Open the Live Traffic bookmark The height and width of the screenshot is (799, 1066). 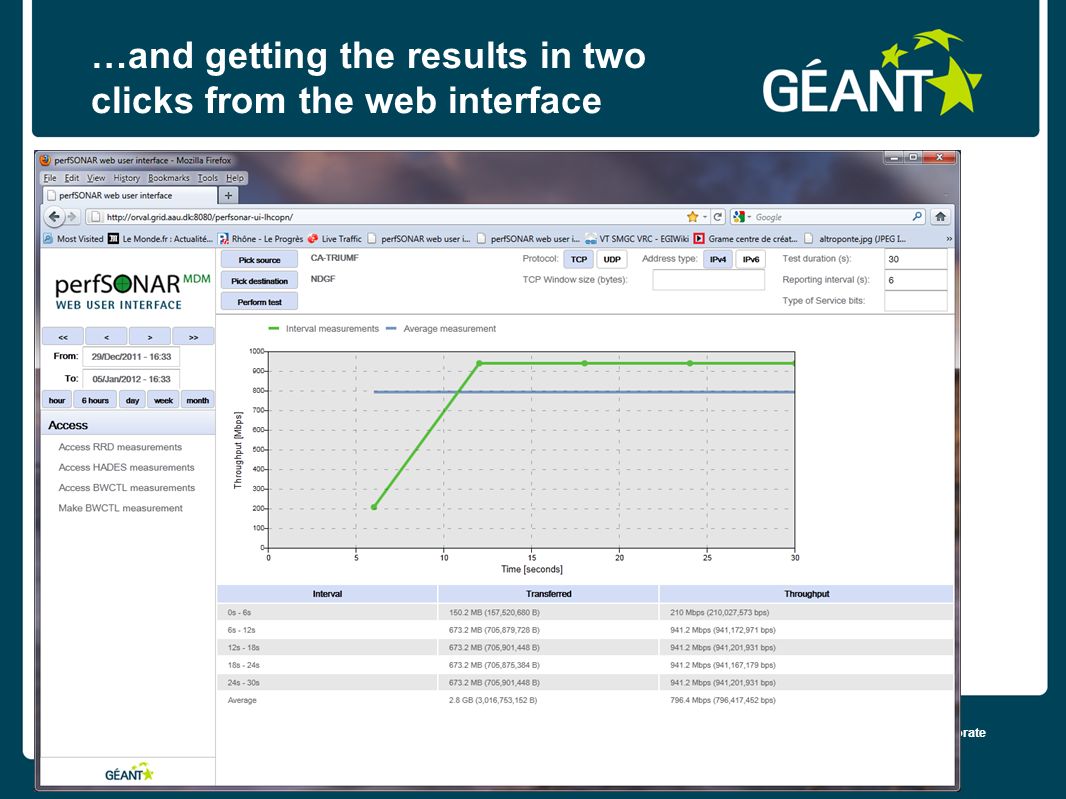334,239
